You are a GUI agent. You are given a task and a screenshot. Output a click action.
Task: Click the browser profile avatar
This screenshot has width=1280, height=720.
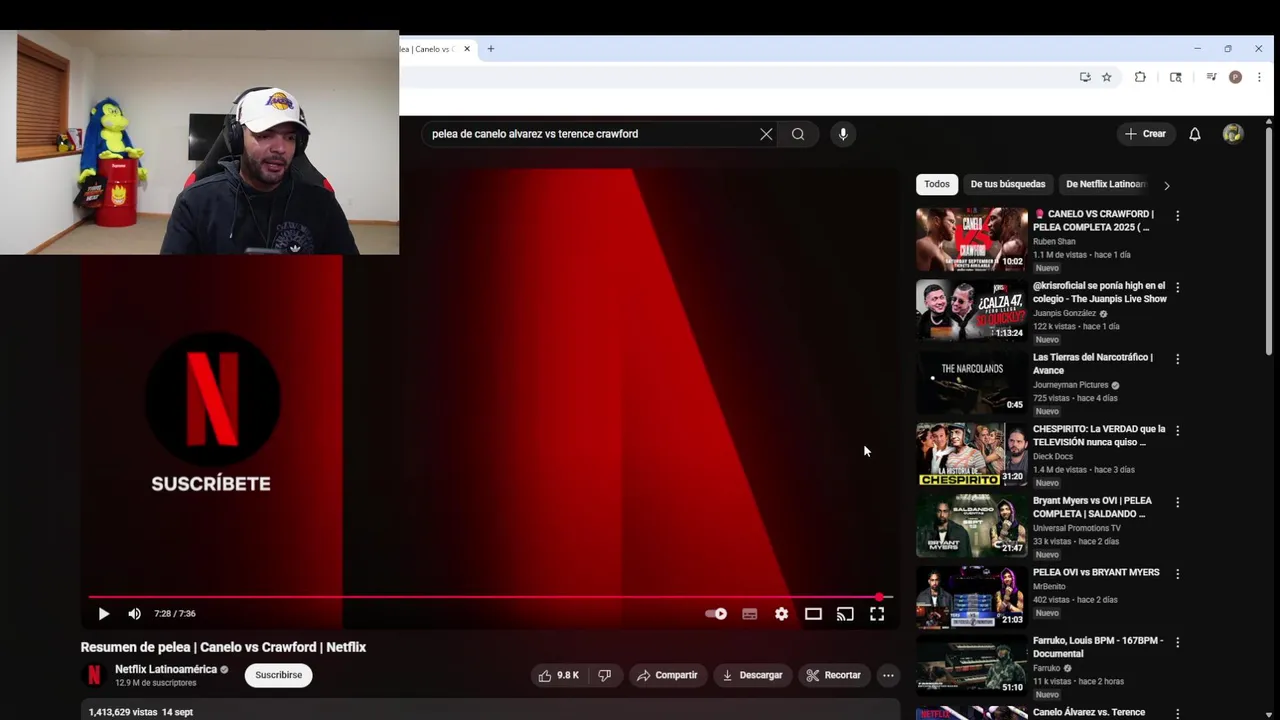(x=1235, y=77)
